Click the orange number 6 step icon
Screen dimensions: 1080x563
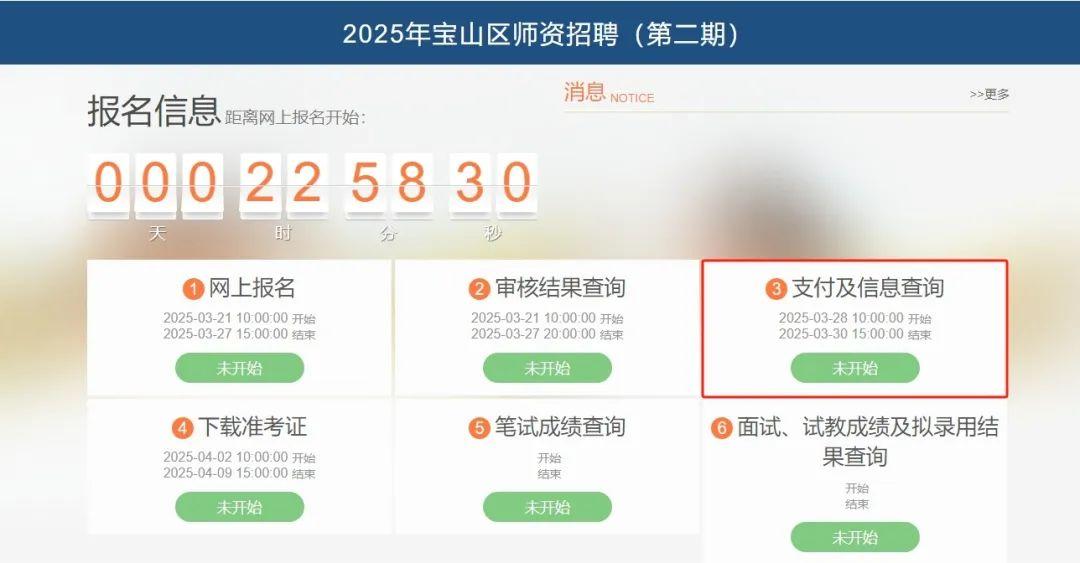(x=721, y=429)
